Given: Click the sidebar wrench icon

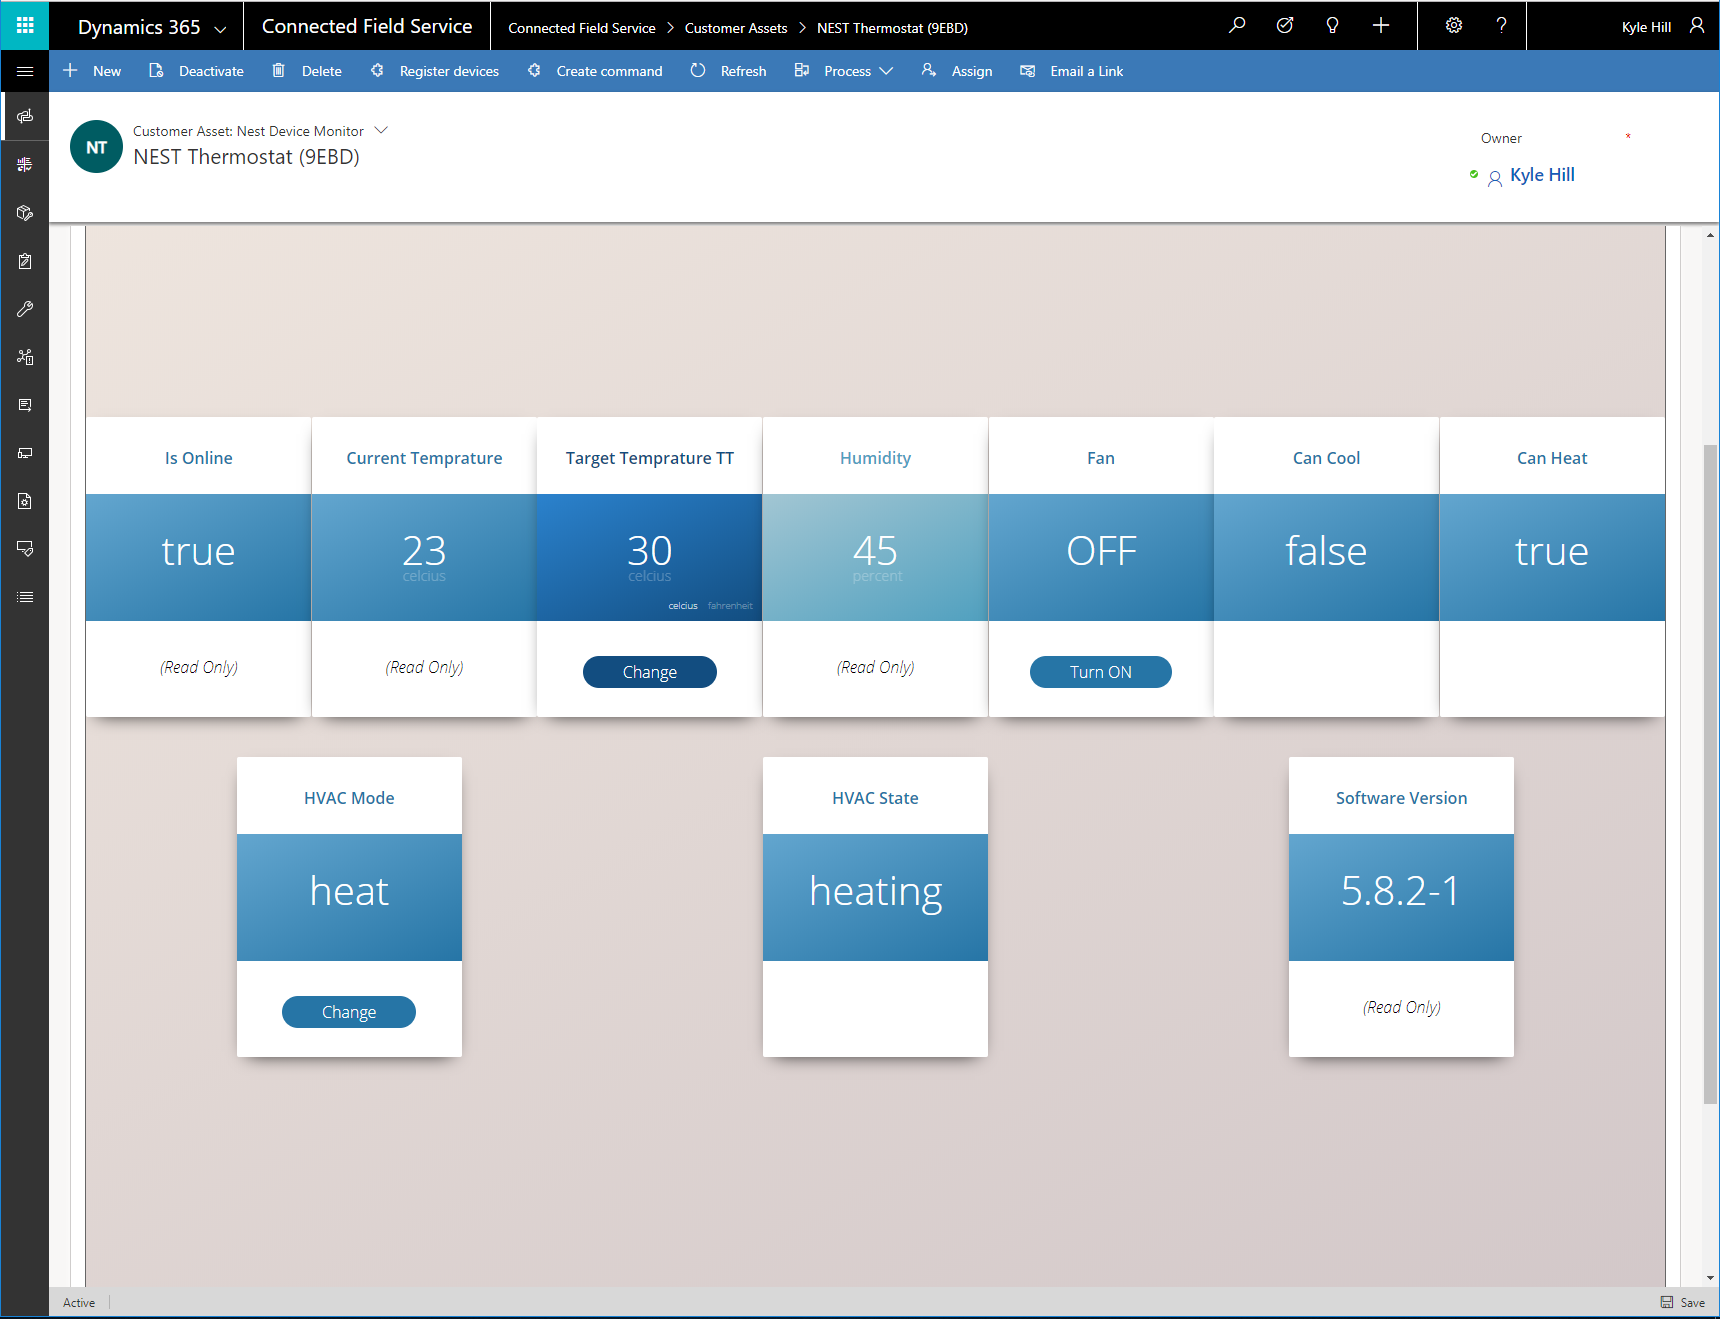Looking at the screenshot, I should click(25, 309).
